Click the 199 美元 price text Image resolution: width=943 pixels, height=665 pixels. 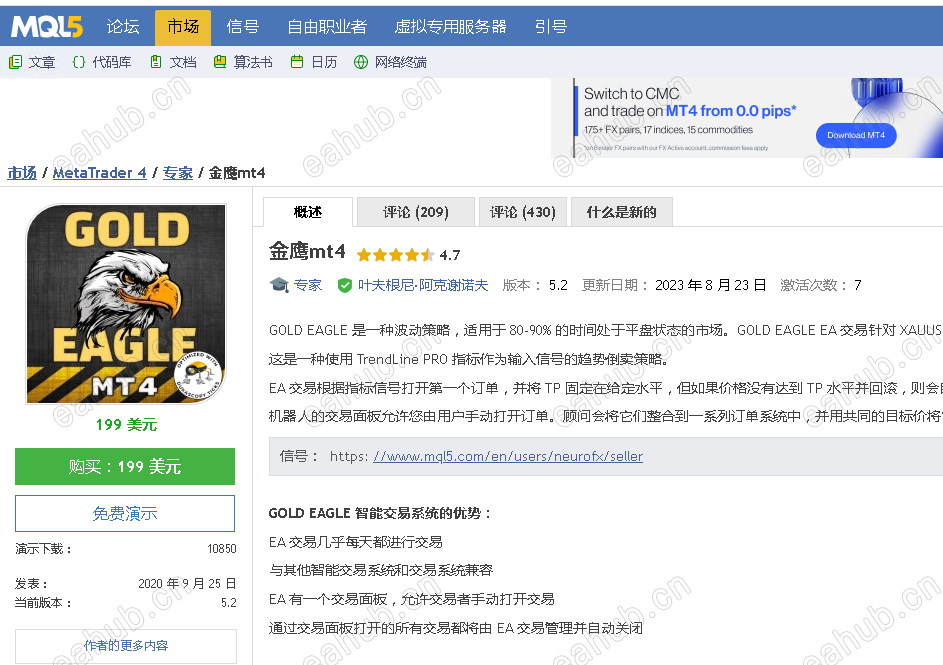coord(126,424)
